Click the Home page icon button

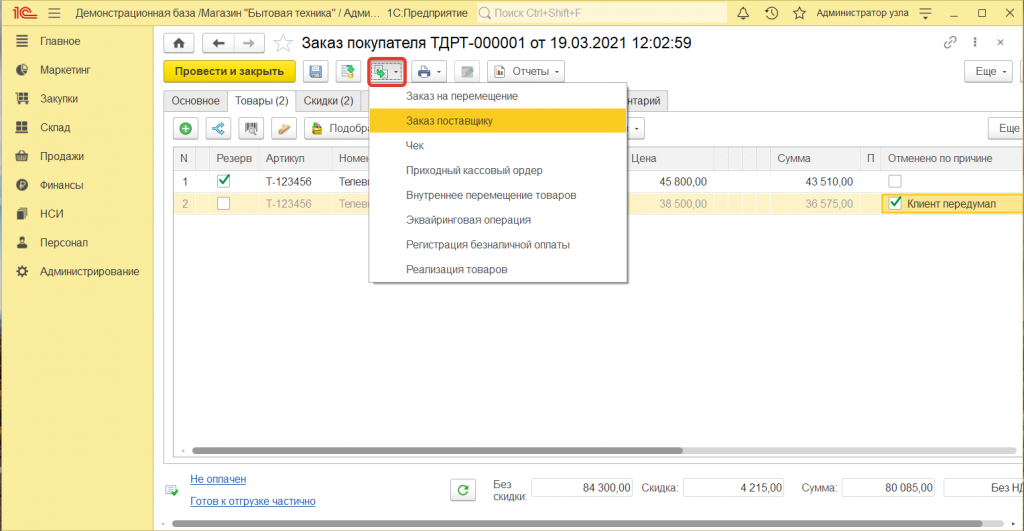point(179,43)
